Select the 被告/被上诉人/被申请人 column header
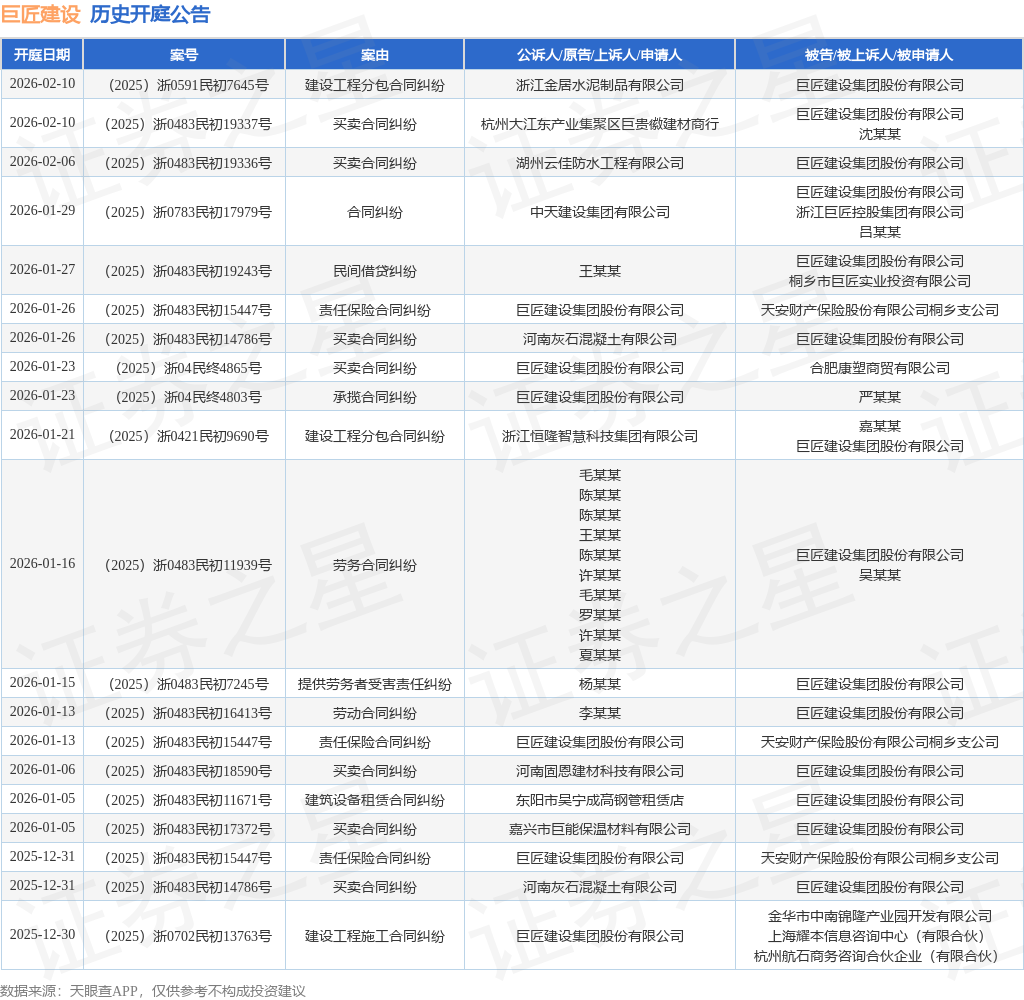The image size is (1024, 1000). 879,55
